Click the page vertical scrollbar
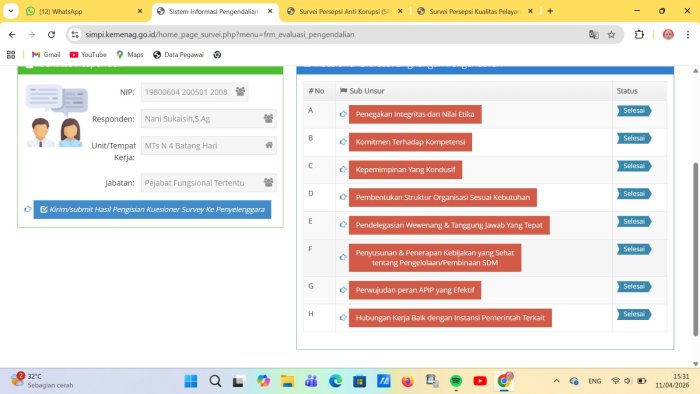 tap(695, 250)
